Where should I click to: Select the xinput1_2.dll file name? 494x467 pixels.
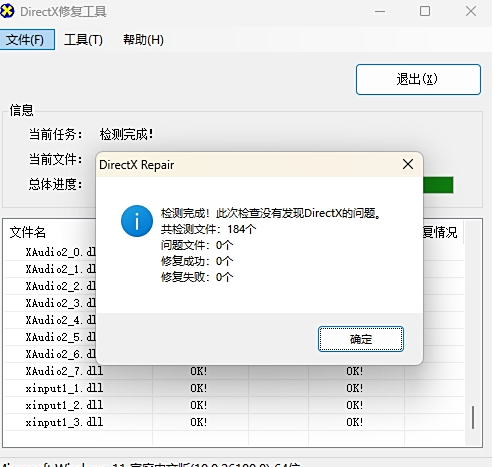(x=64, y=405)
